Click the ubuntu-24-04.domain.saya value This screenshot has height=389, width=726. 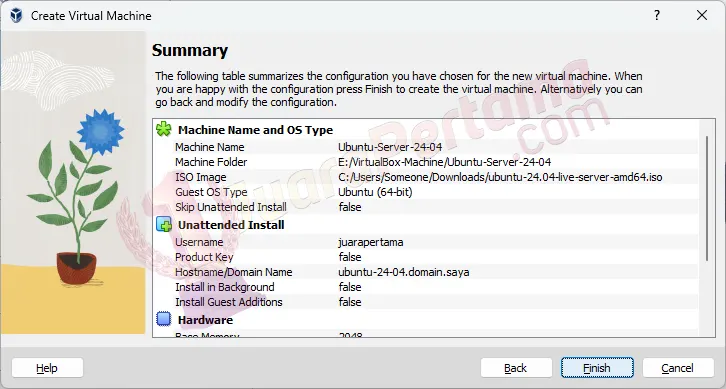(x=404, y=272)
